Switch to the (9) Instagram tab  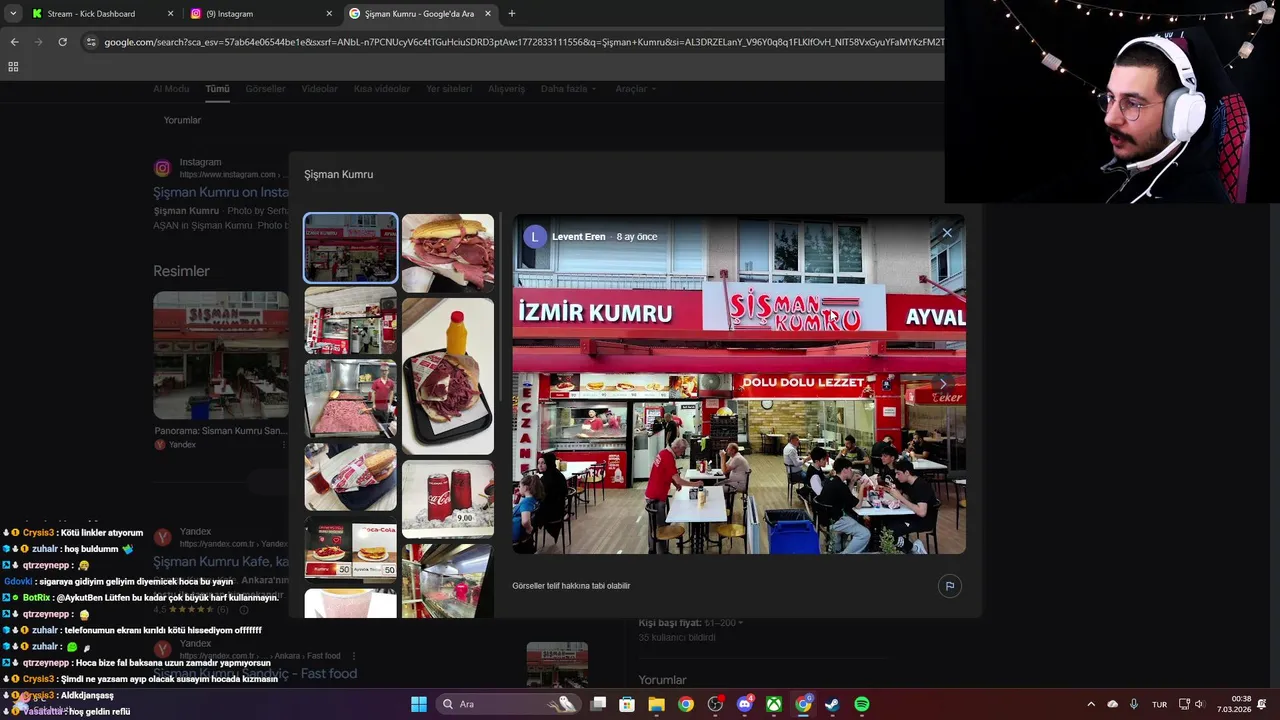click(x=262, y=14)
